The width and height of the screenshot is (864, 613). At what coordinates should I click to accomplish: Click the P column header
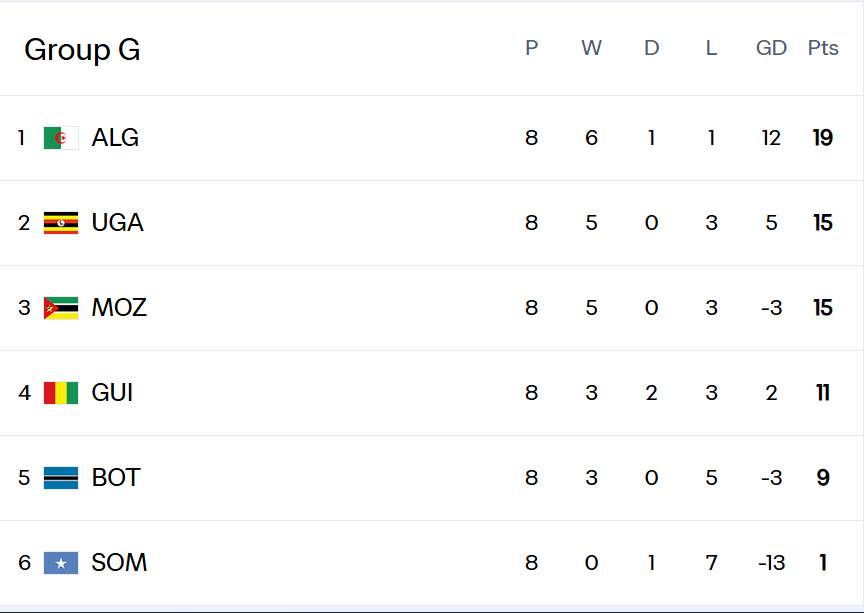tap(531, 48)
